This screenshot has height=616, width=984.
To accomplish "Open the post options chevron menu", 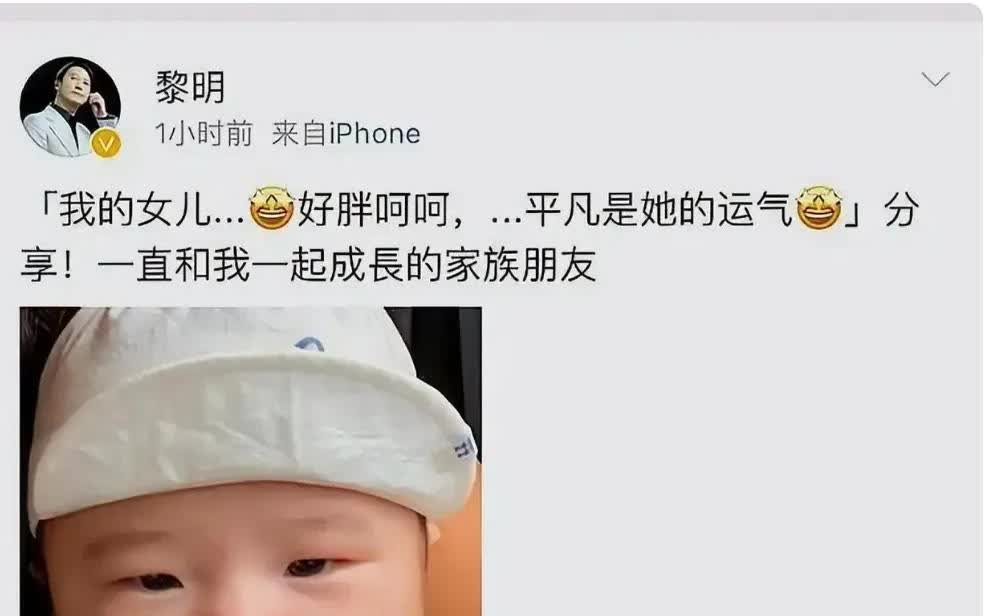I will click(x=935, y=79).
